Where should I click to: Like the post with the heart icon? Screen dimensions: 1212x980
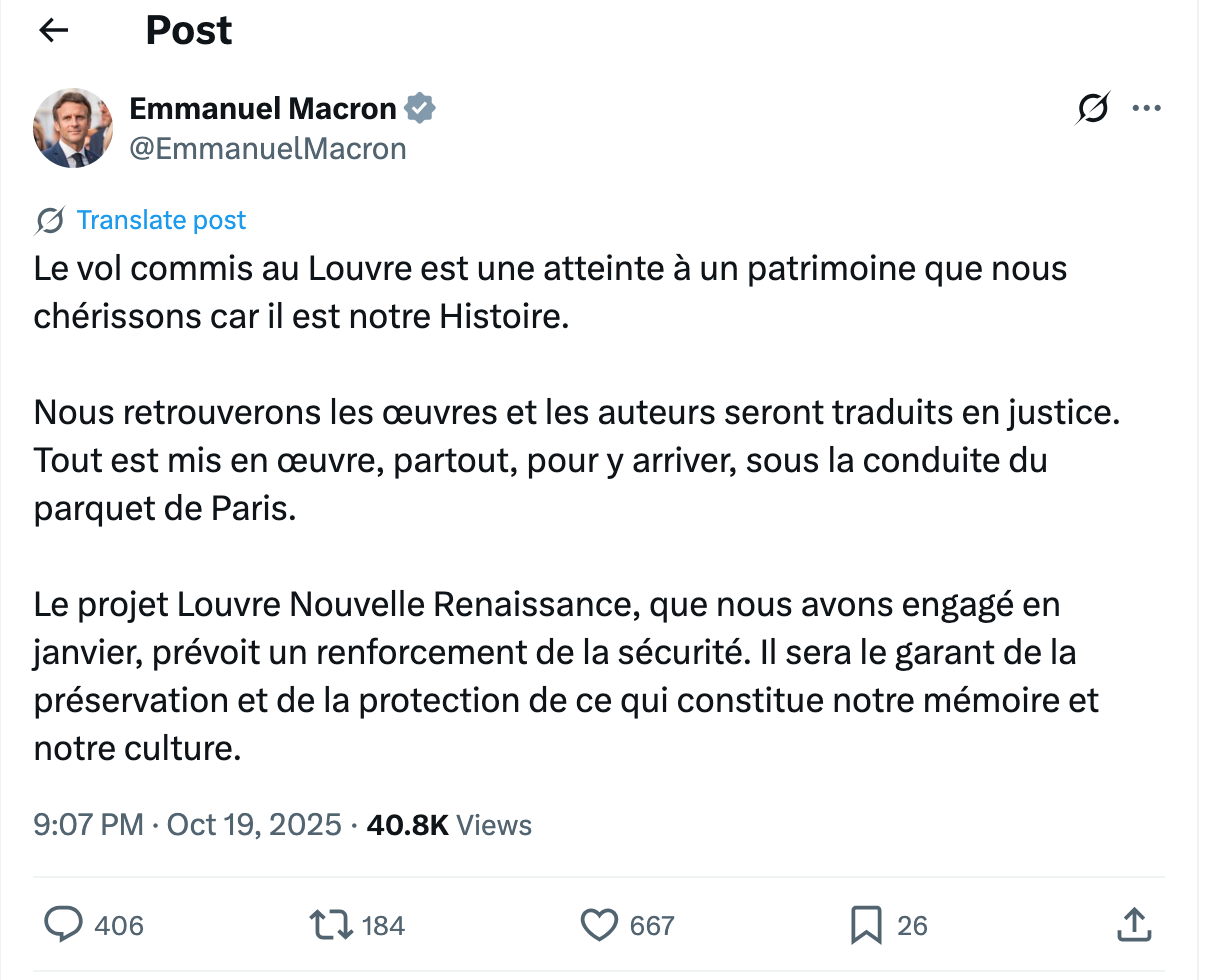[x=599, y=925]
